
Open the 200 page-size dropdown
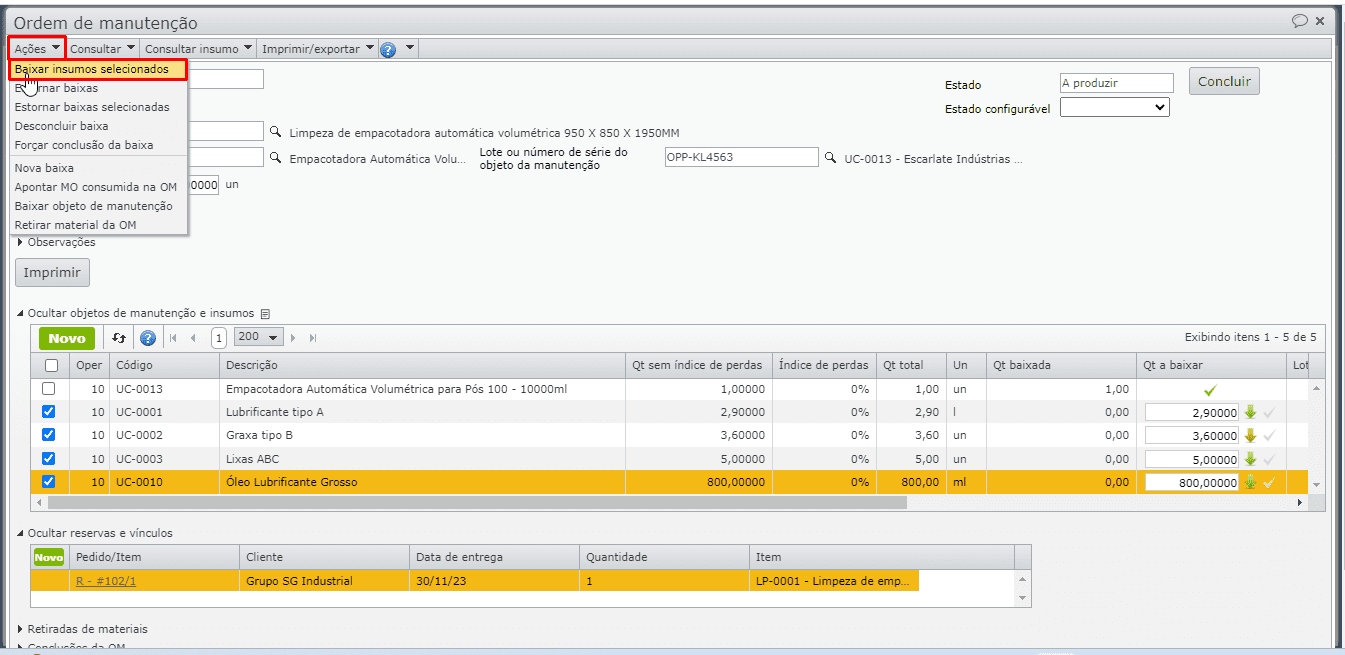259,338
